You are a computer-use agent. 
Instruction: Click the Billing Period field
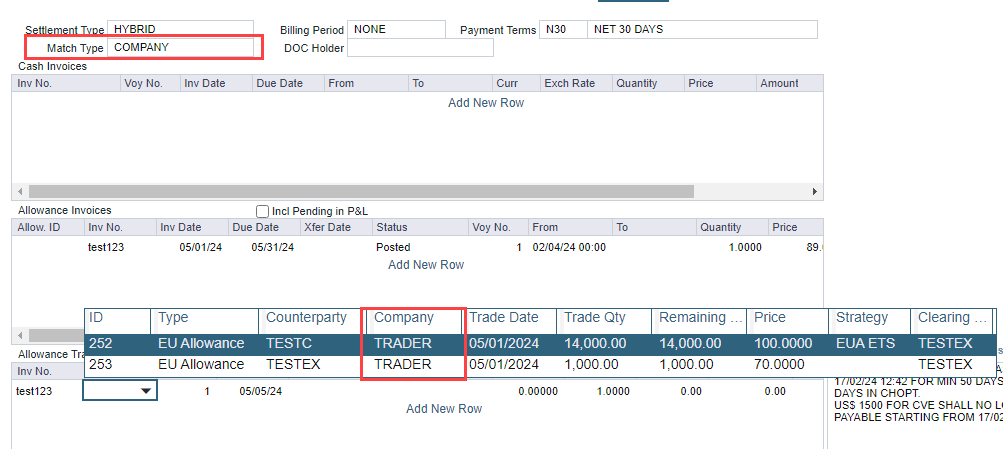tap(397, 29)
